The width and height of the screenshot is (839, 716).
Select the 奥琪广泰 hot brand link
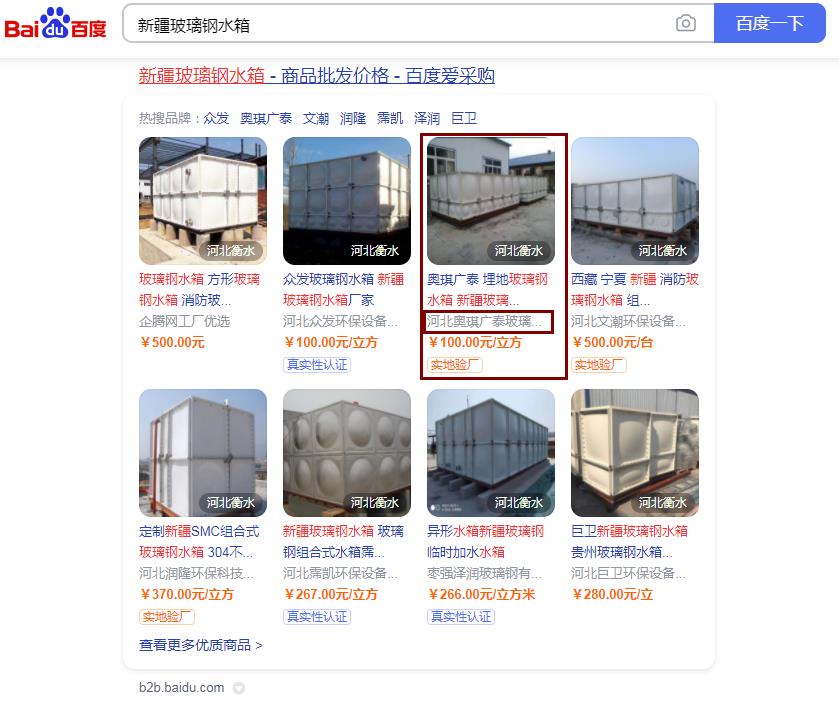pyautogui.click(x=266, y=118)
